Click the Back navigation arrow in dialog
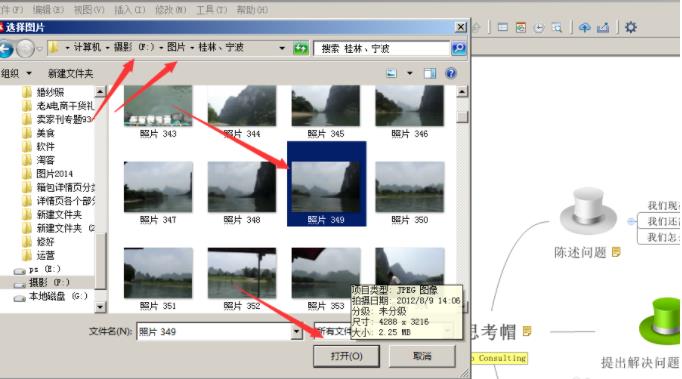682x379 pixels. pyautogui.click(x=5, y=49)
